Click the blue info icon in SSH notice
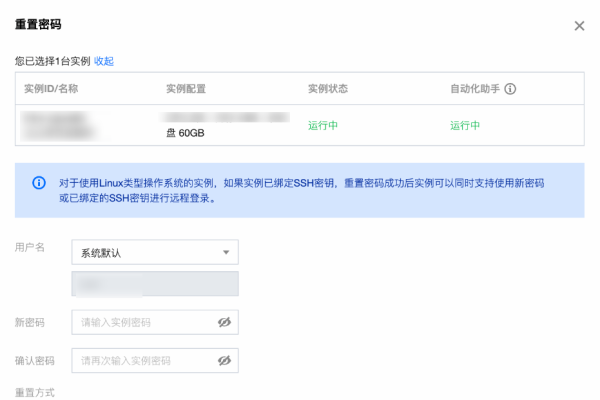Viewport: 600px width, 400px height. click(39, 183)
